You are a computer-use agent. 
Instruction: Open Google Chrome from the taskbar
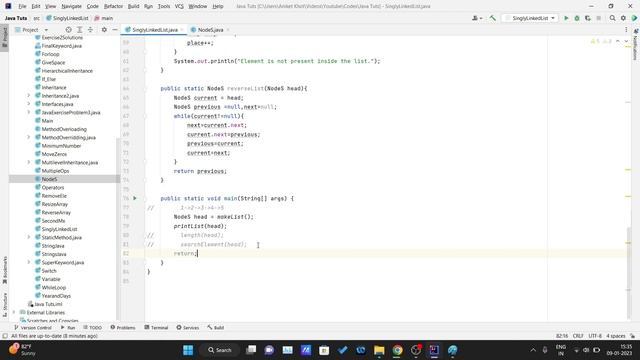pos(397,350)
